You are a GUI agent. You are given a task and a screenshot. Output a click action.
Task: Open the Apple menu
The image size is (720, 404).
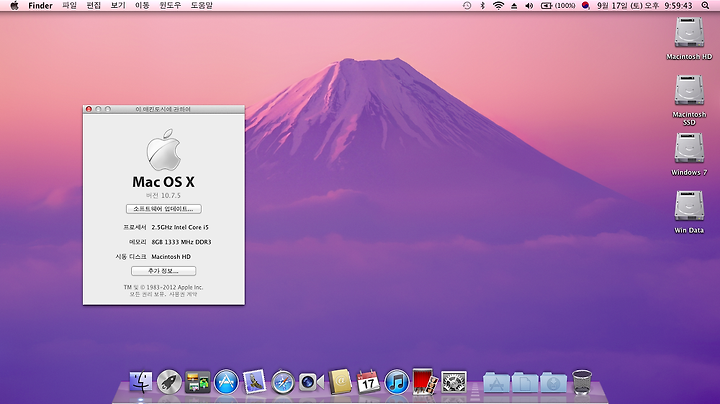(x=14, y=6)
